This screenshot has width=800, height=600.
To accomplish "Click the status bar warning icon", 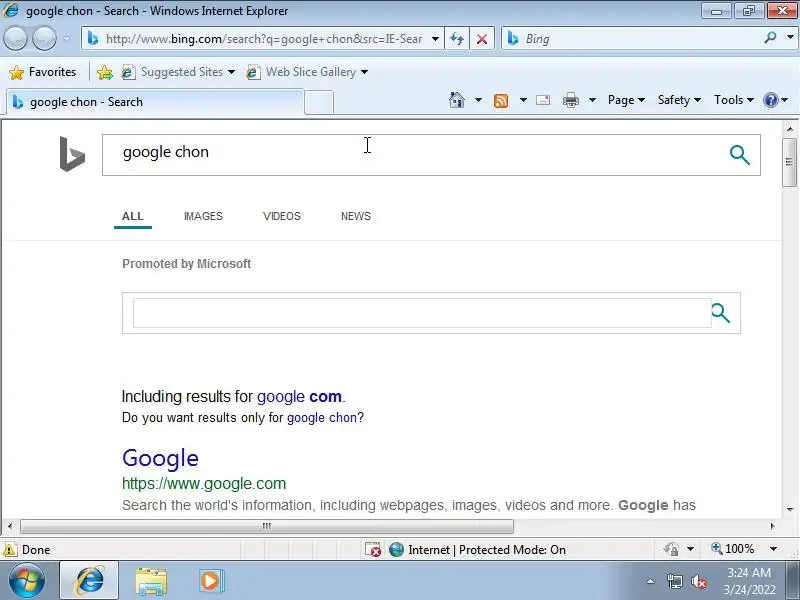I will click(x=10, y=549).
